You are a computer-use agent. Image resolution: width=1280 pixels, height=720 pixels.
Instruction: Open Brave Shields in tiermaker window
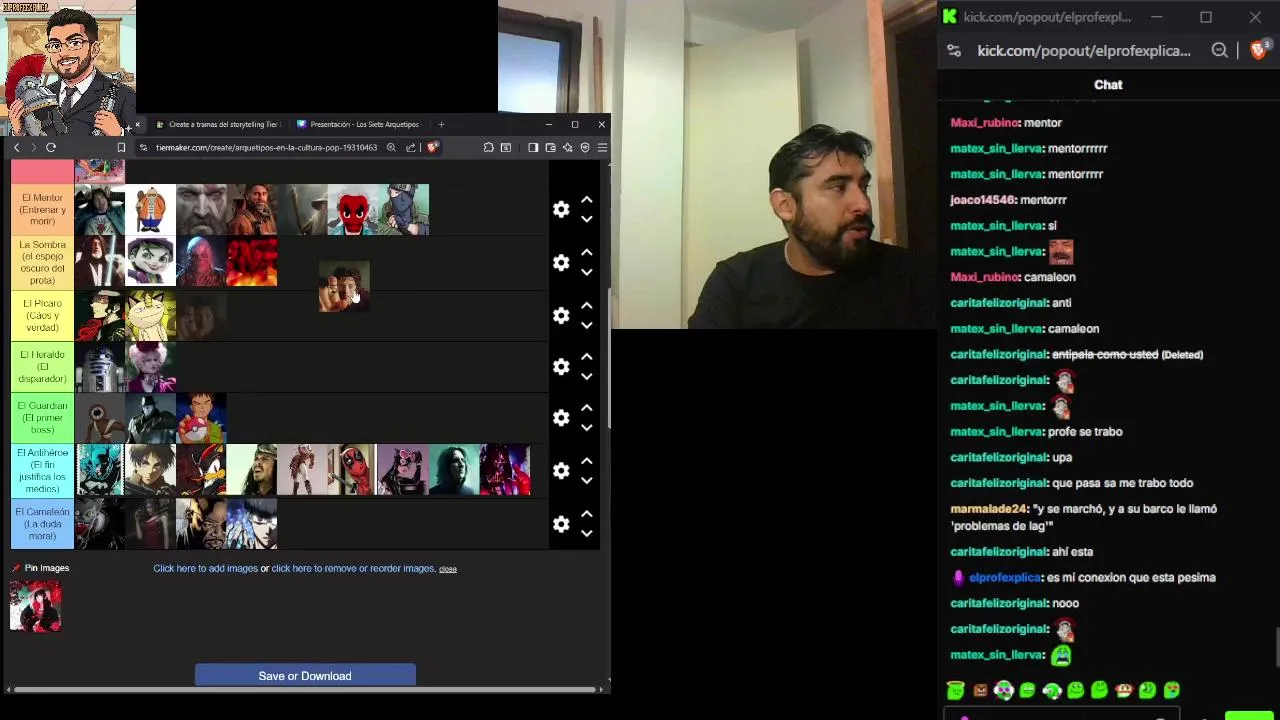pyautogui.click(x=432, y=148)
